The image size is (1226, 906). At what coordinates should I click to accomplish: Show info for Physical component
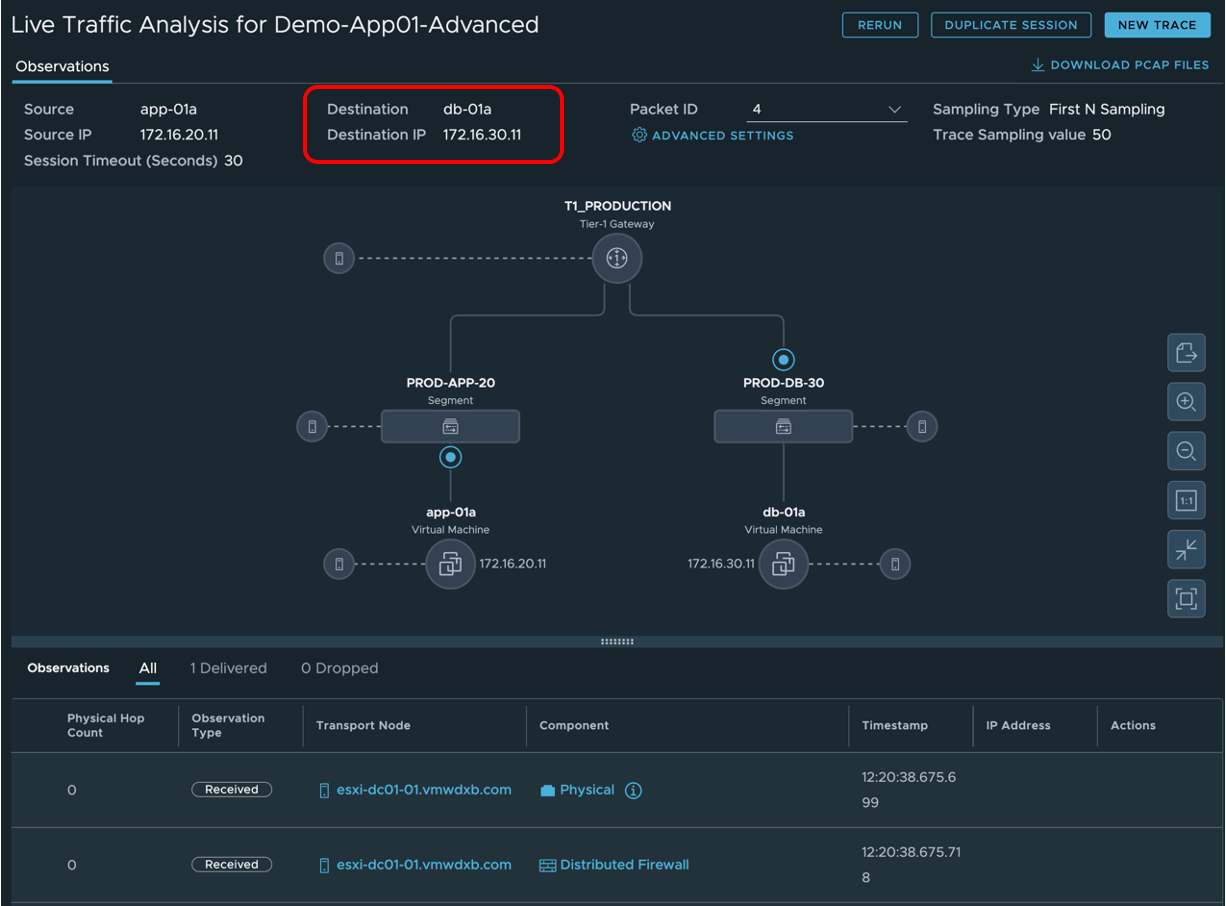pyautogui.click(x=633, y=790)
